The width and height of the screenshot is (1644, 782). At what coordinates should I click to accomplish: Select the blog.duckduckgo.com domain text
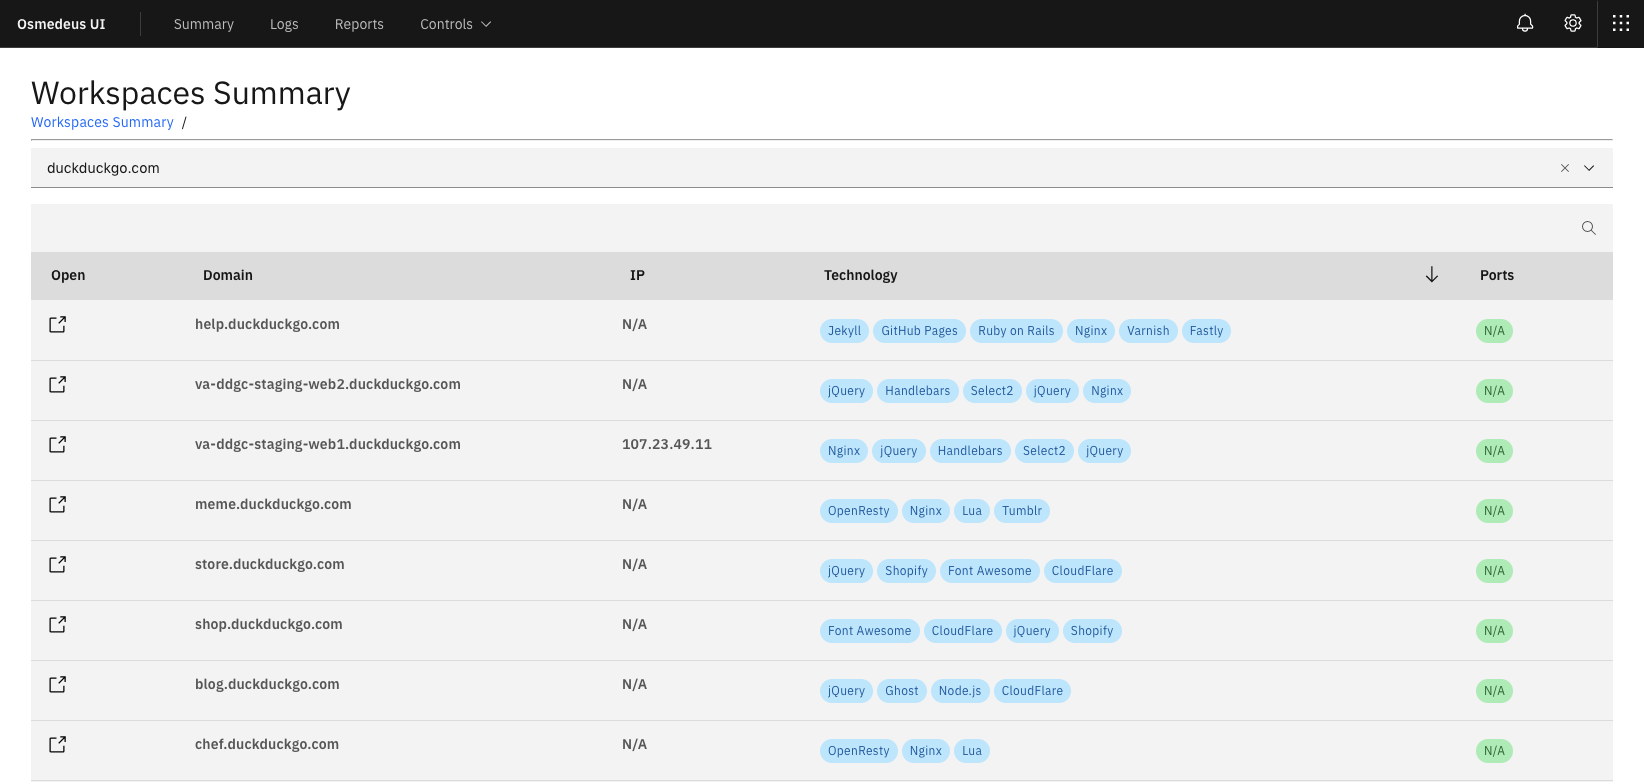267,684
